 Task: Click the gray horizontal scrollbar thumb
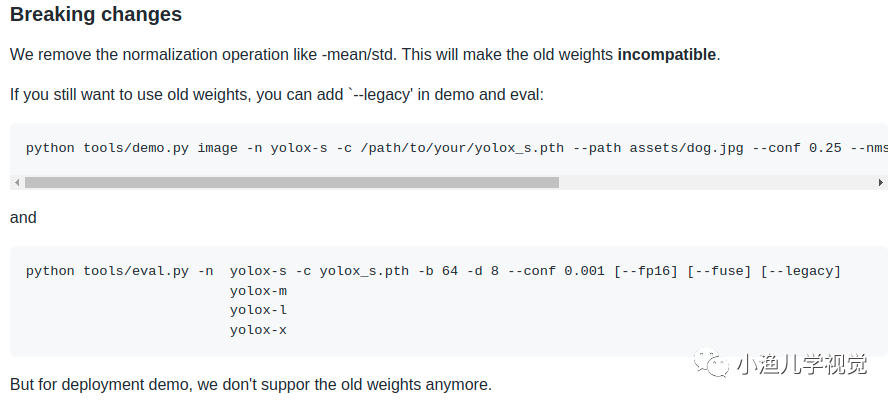pyautogui.click(x=292, y=182)
